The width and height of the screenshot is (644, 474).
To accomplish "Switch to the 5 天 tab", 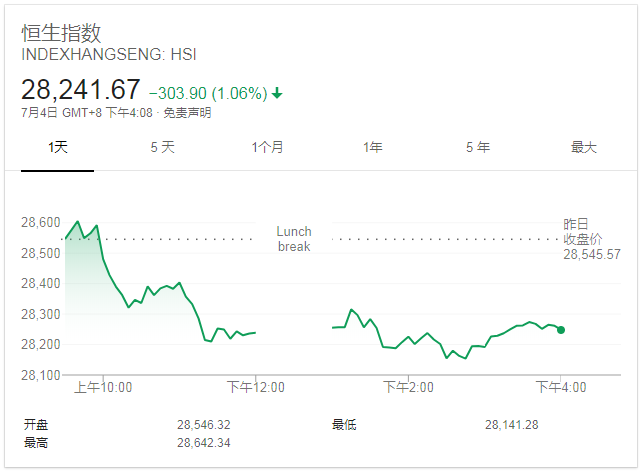I will [163, 147].
